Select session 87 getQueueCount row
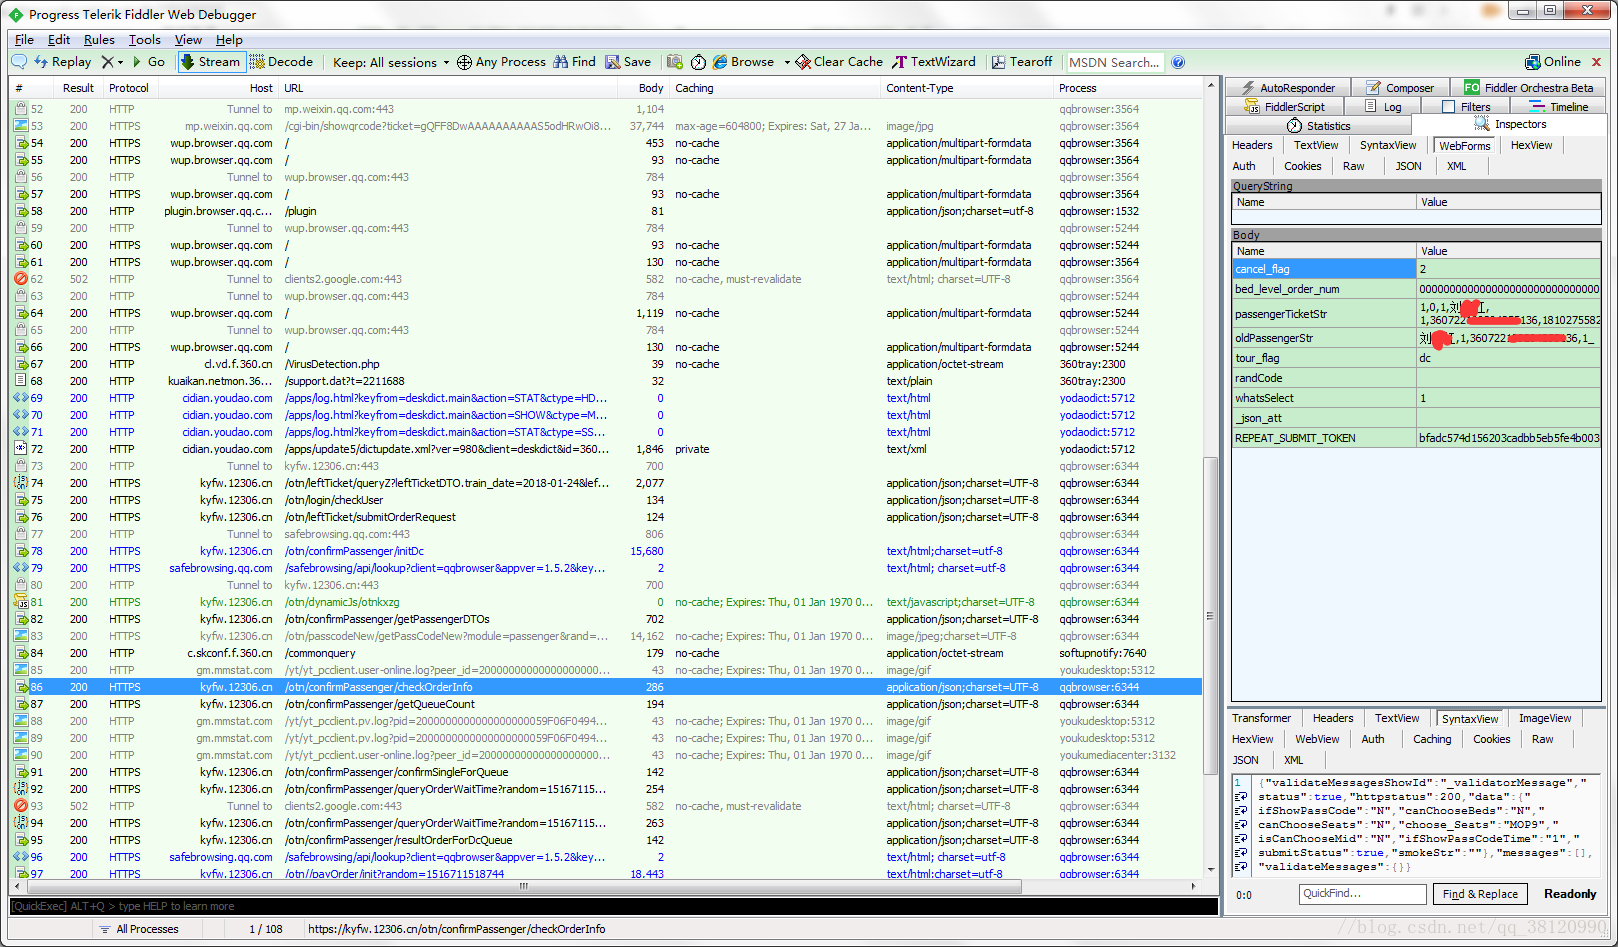 606,704
